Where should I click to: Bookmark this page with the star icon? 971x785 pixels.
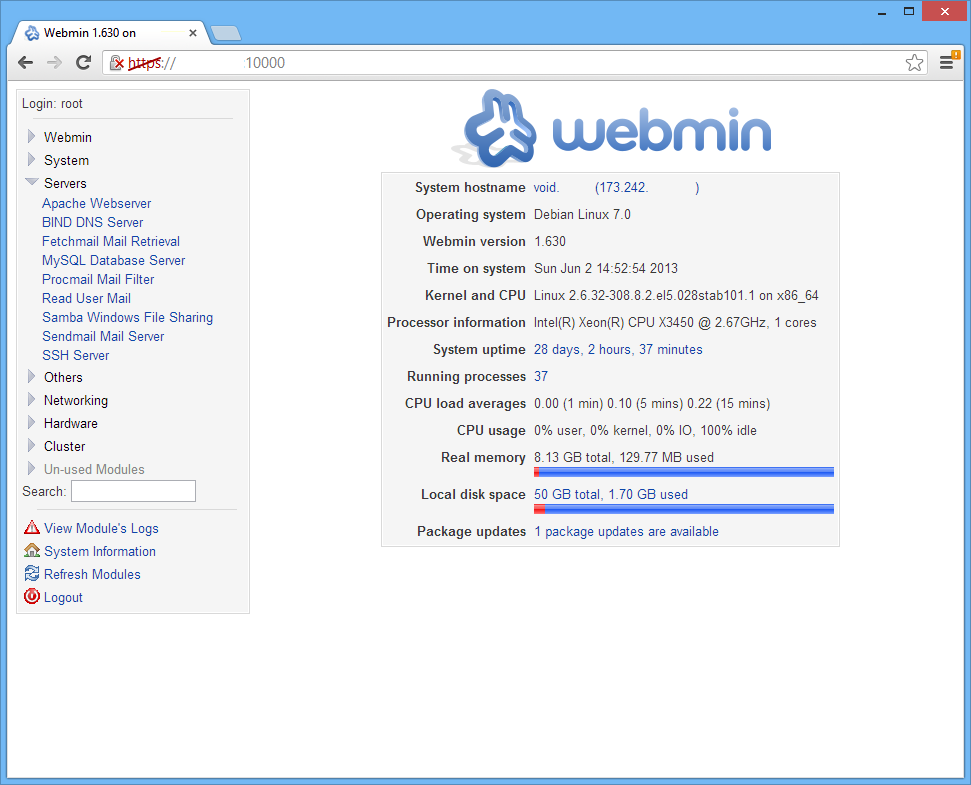coord(914,63)
